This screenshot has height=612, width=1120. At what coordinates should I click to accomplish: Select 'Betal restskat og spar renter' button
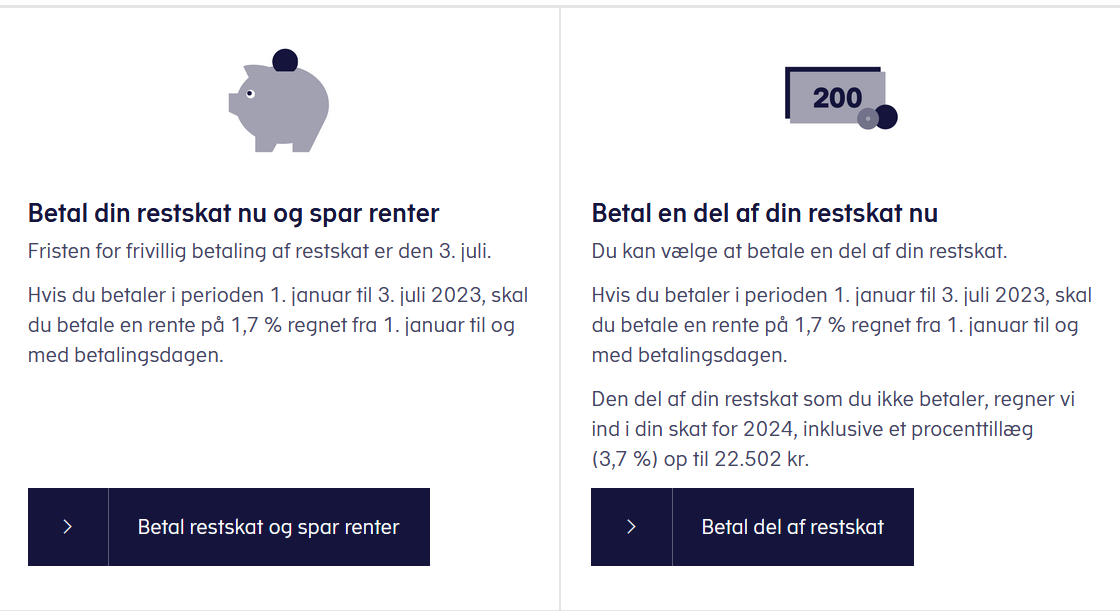point(229,527)
